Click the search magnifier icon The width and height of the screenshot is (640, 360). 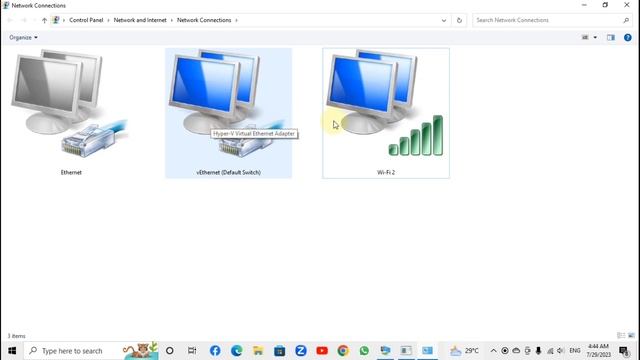pyautogui.click(x=626, y=20)
